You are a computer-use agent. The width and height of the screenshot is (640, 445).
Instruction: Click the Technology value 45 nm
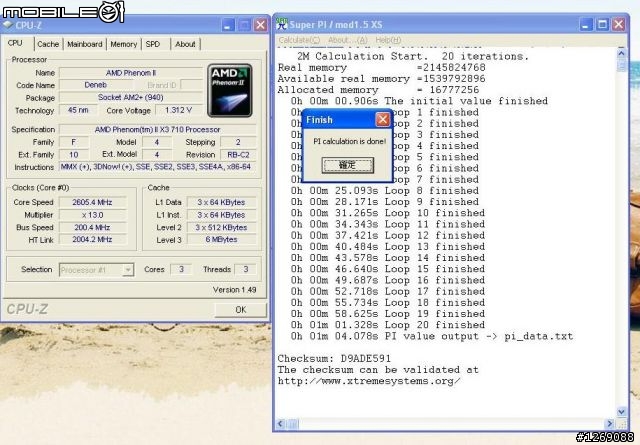78,110
